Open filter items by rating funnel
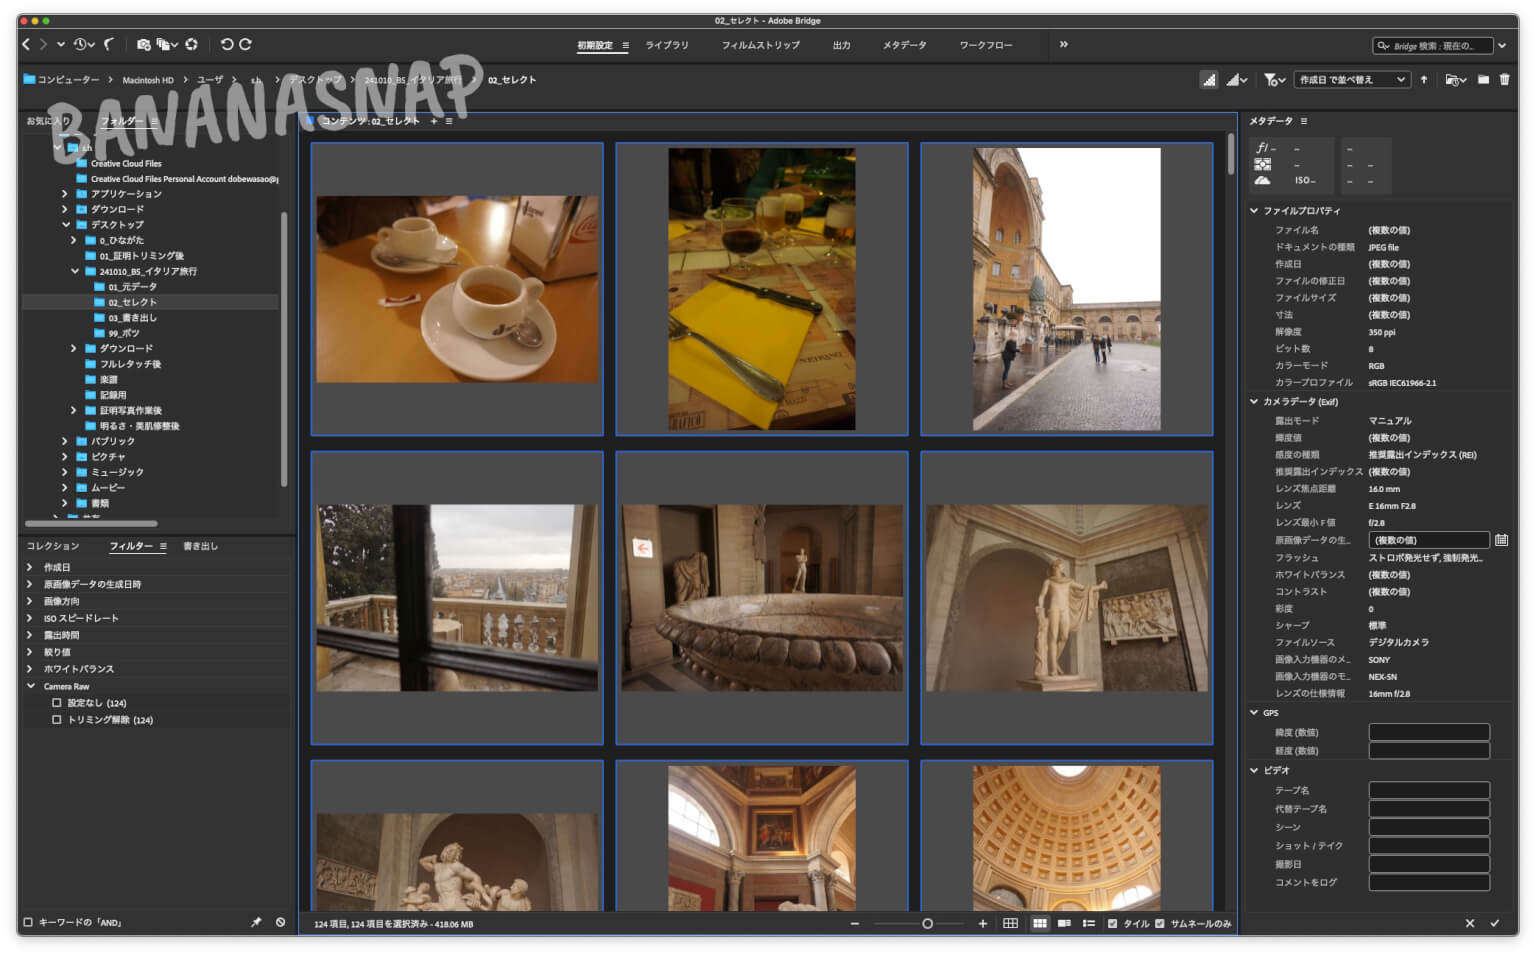Image resolution: width=1536 pixels, height=956 pixels. pyautogui.click(x=1274, y=80)
